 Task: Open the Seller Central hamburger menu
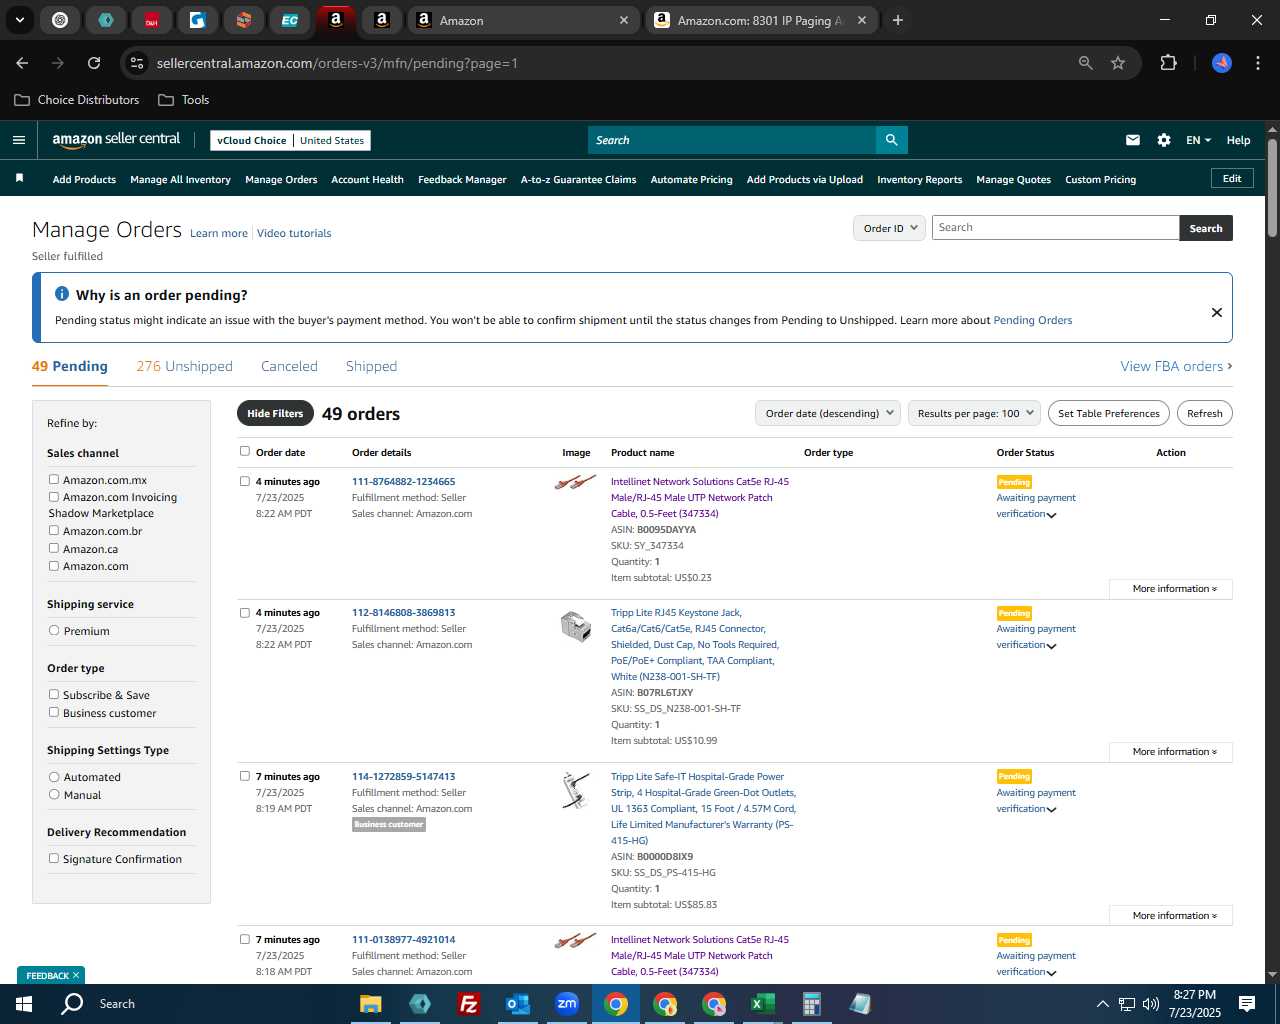19,140
